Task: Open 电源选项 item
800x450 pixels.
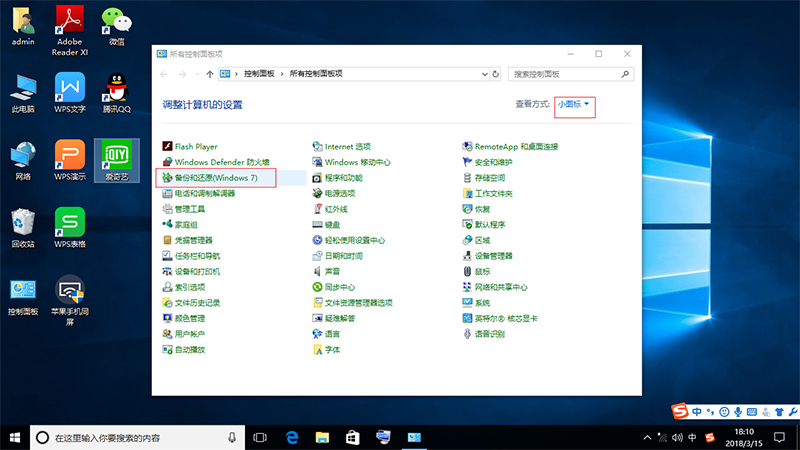Action: tap(334, 193)
